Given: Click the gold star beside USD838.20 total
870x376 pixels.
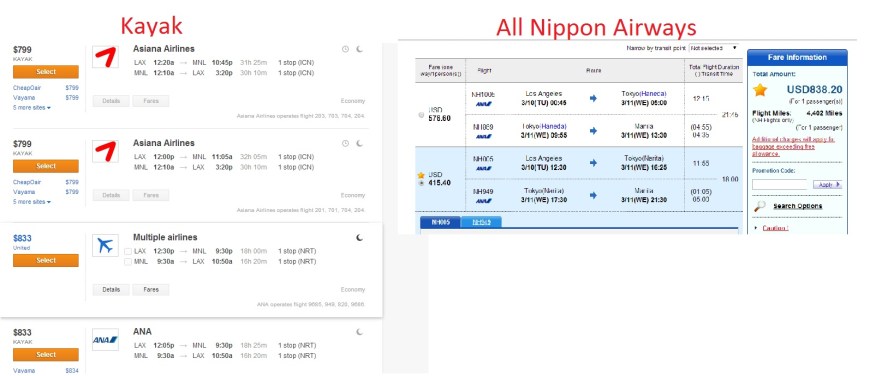Looking at the screenshot, I should pos(760,90).
